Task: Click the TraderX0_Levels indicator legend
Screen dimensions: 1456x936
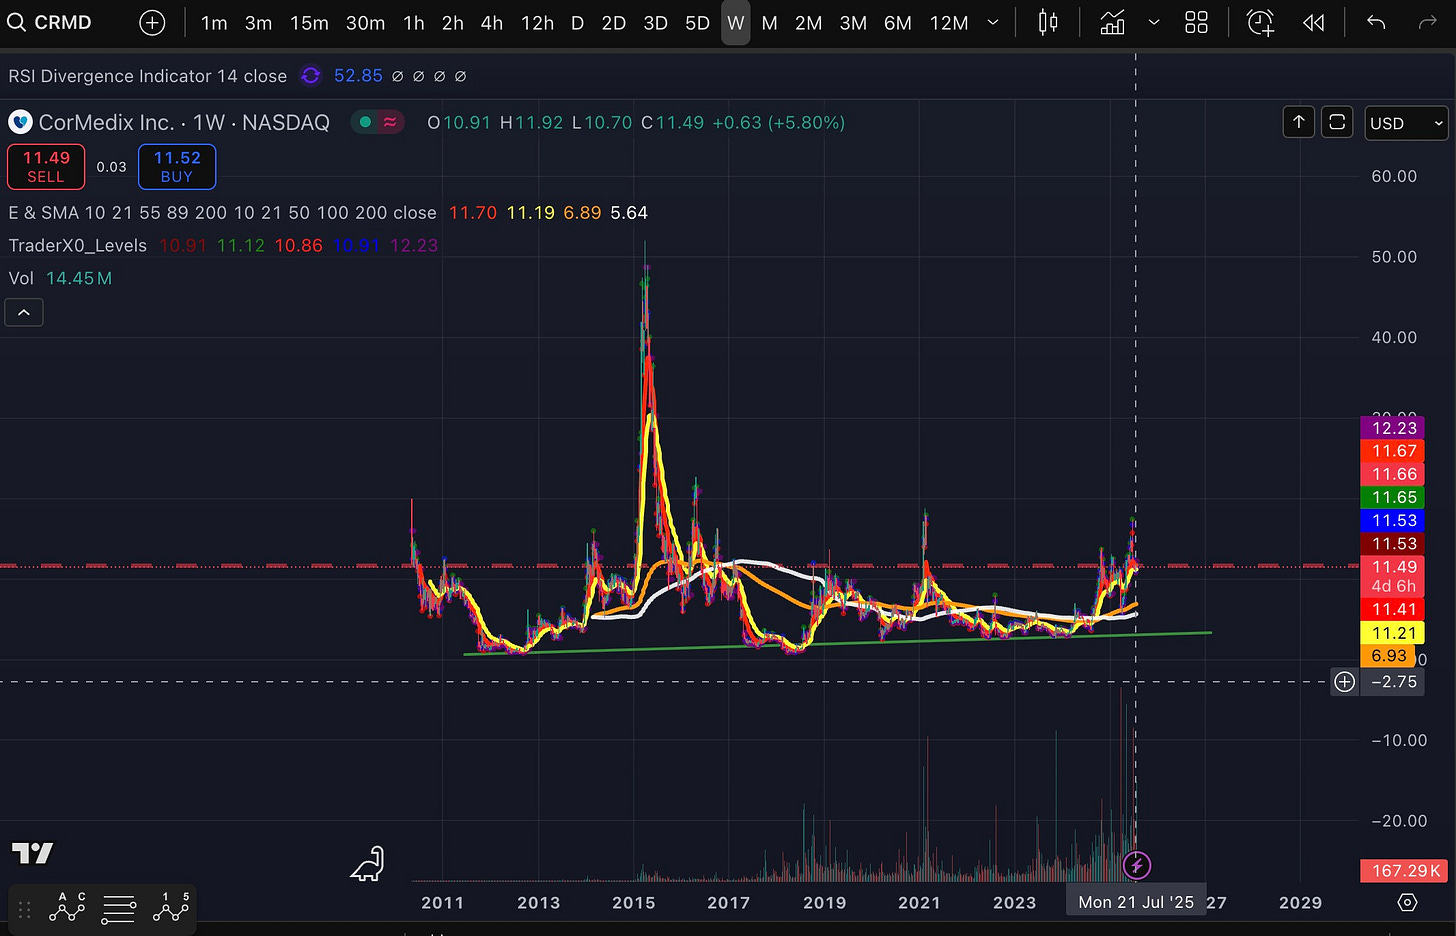Action: [x=78, y=246]
